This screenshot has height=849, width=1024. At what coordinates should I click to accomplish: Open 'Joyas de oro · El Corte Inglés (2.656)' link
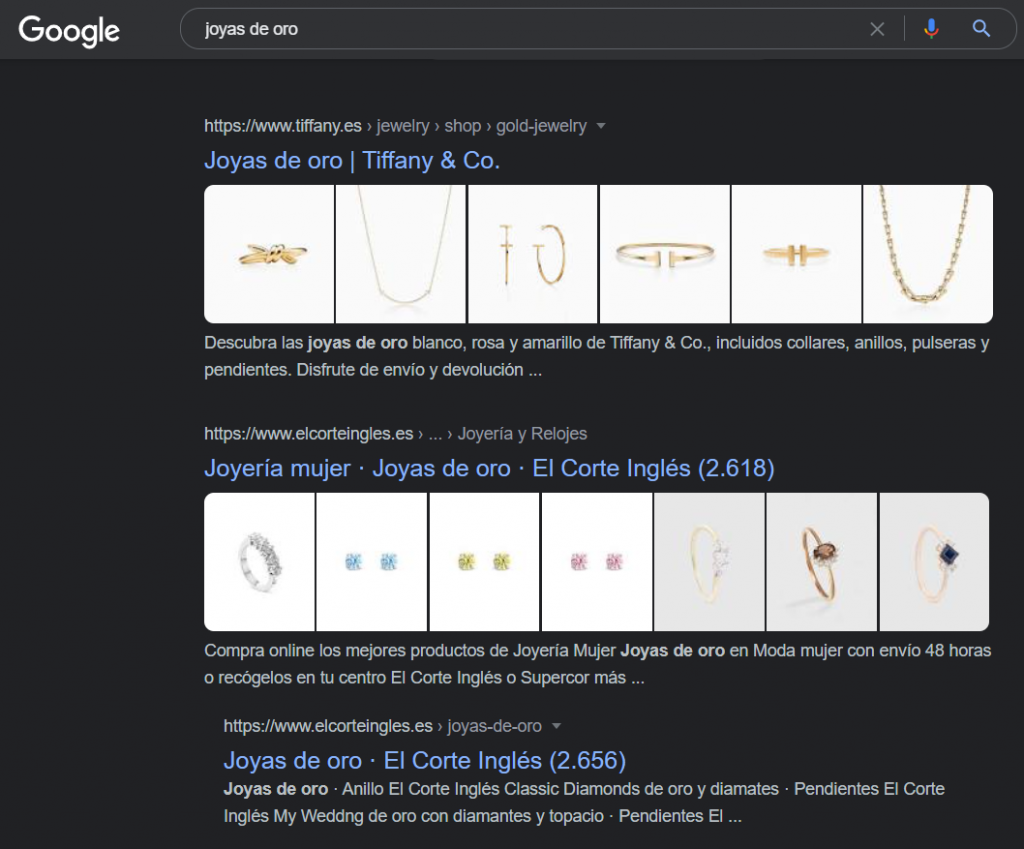pos(424,760)
